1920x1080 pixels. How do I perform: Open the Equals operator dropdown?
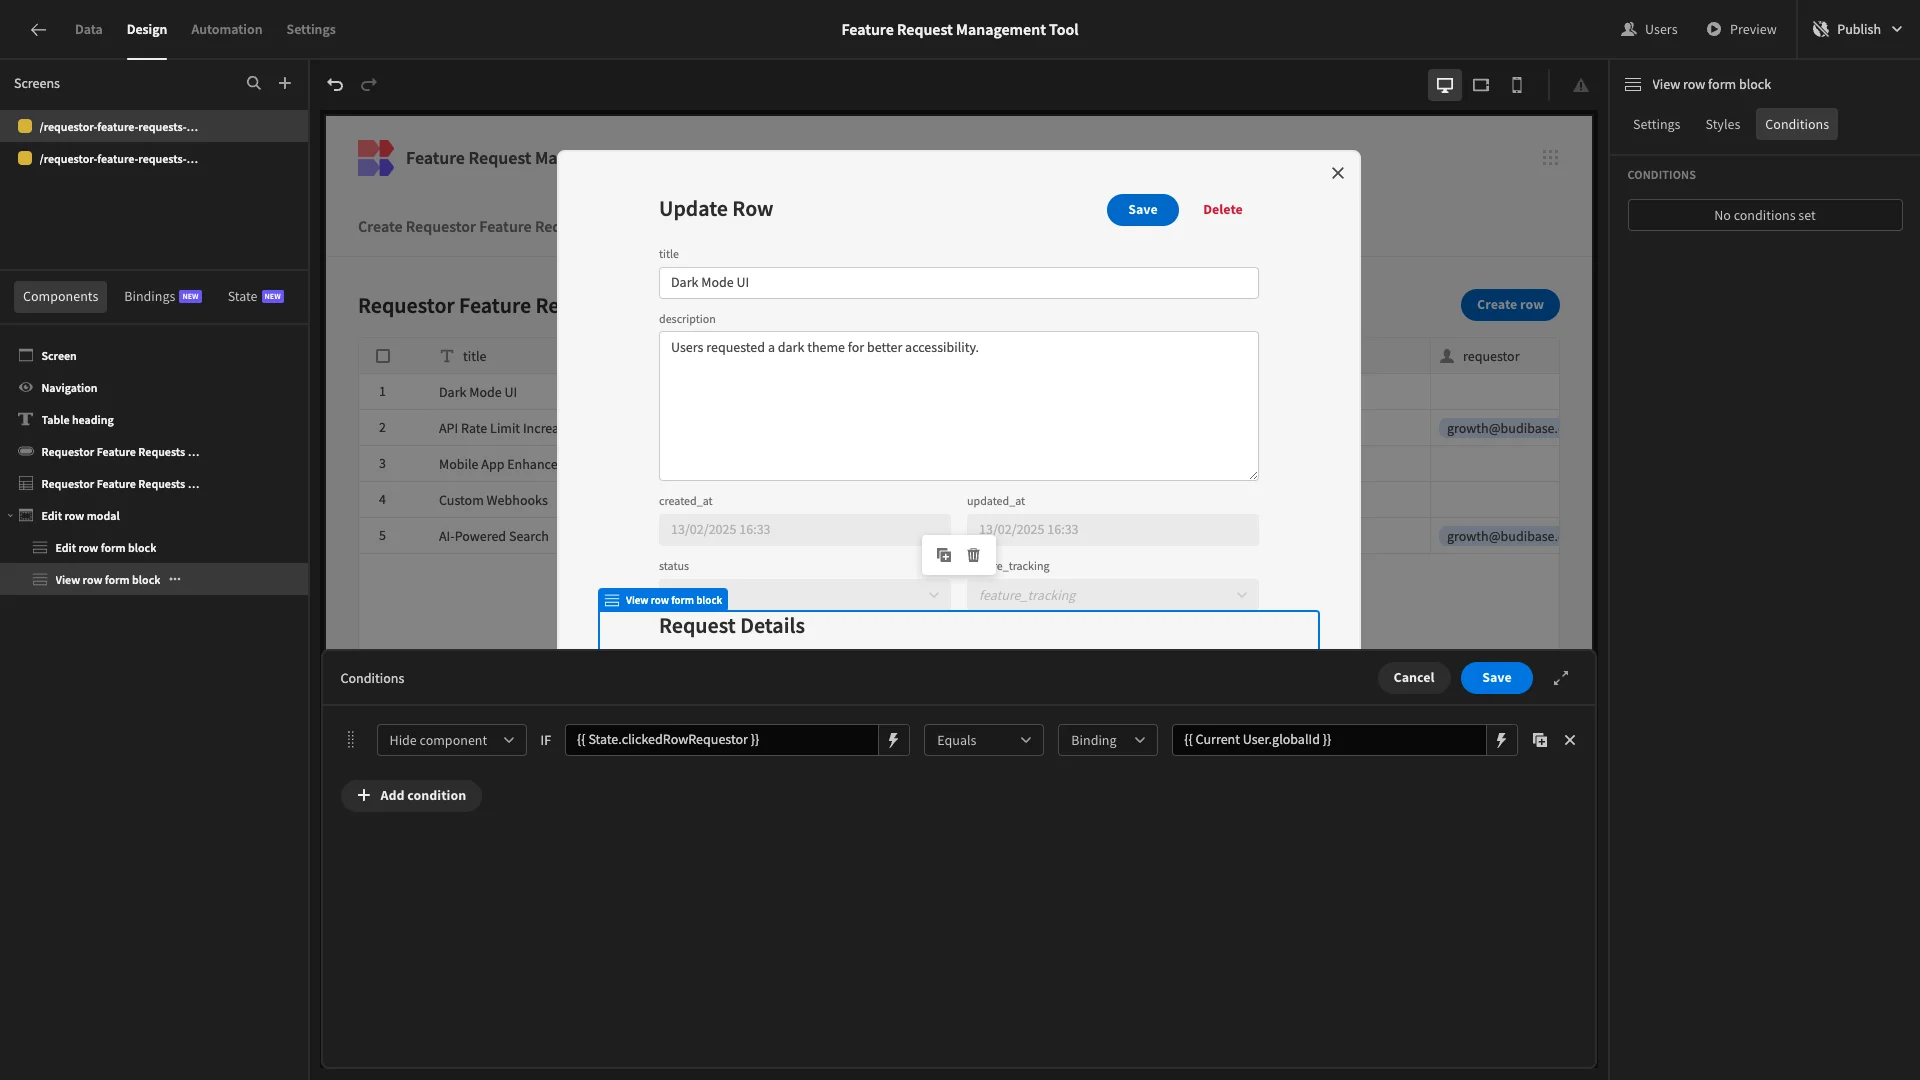click(984, 740)
